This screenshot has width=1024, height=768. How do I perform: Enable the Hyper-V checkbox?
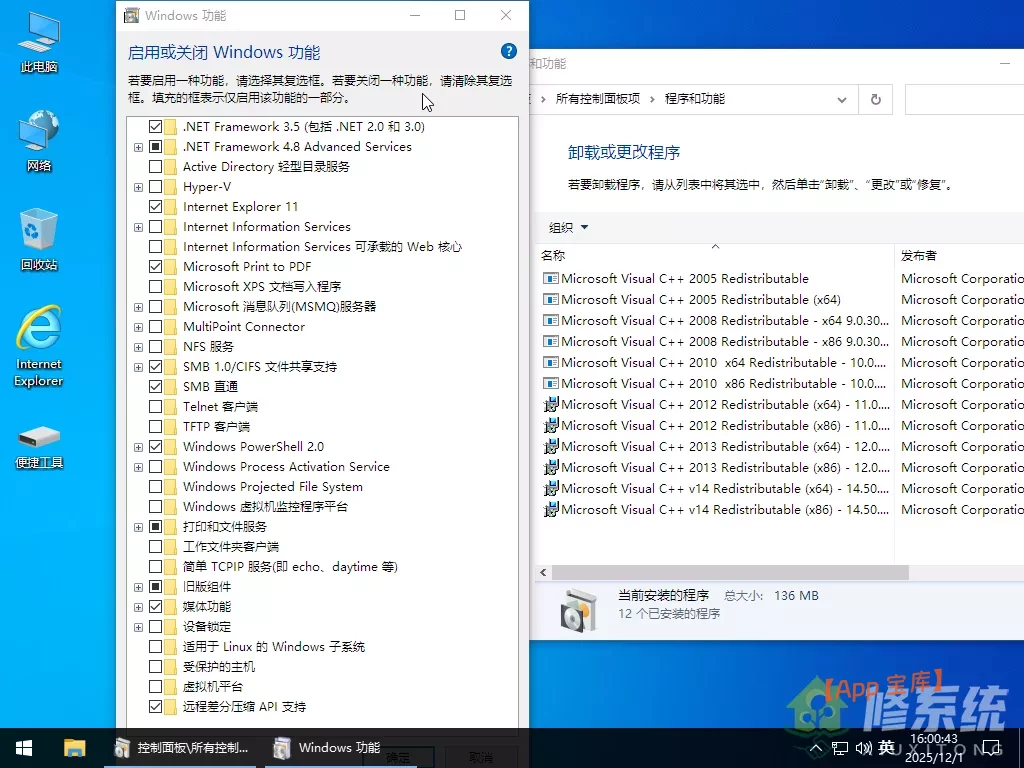(x=155, y=187)
